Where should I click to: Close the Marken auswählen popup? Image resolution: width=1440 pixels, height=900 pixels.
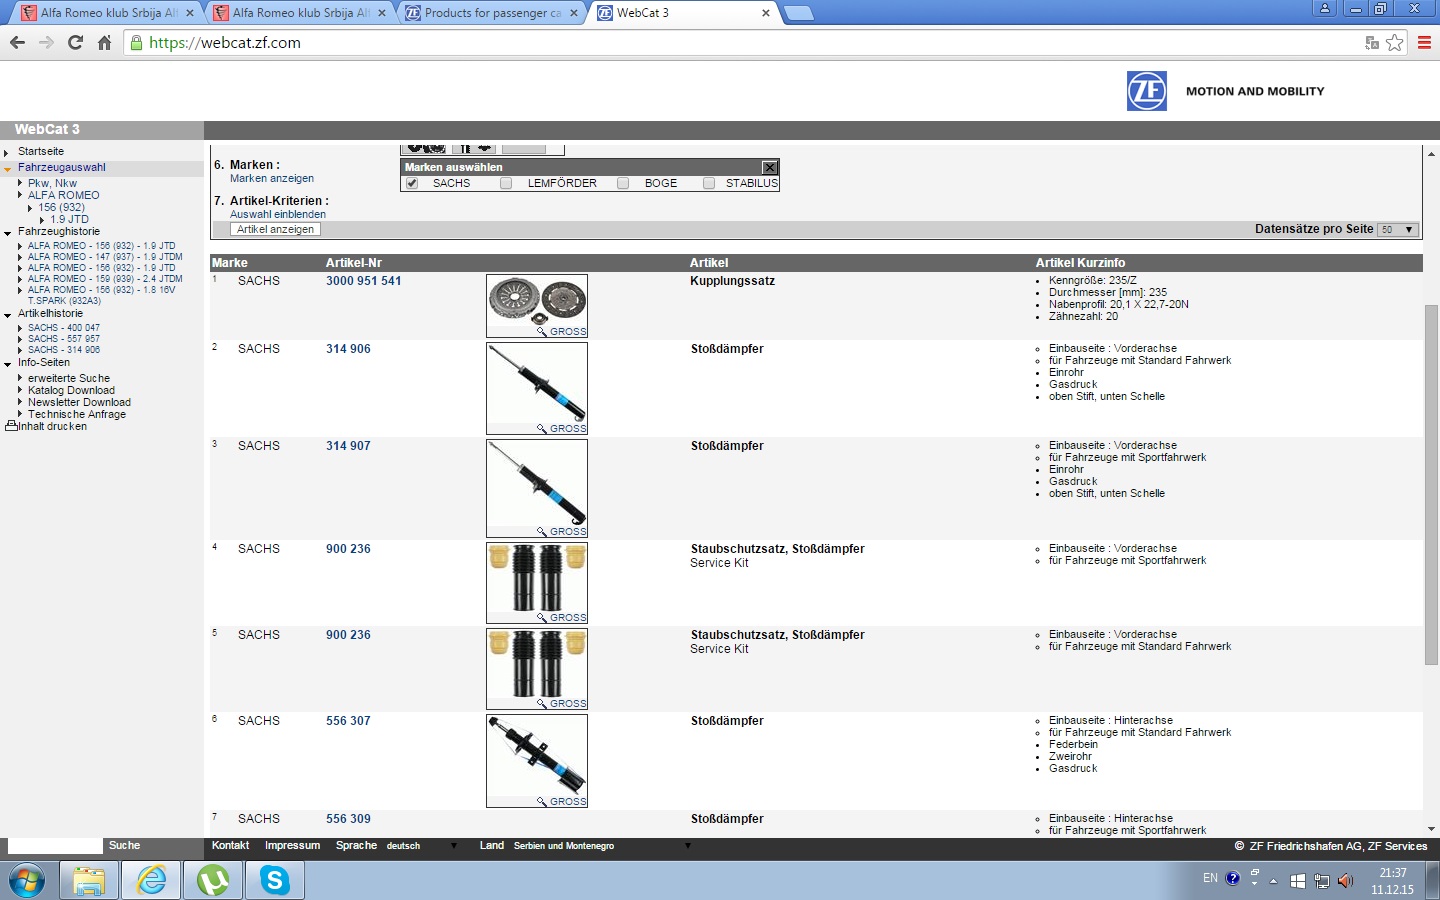pos(769,167)
